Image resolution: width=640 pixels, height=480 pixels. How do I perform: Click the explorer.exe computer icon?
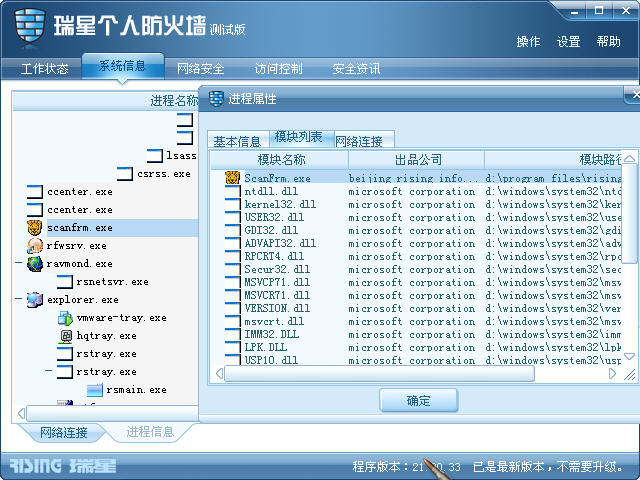pos(35,300)
